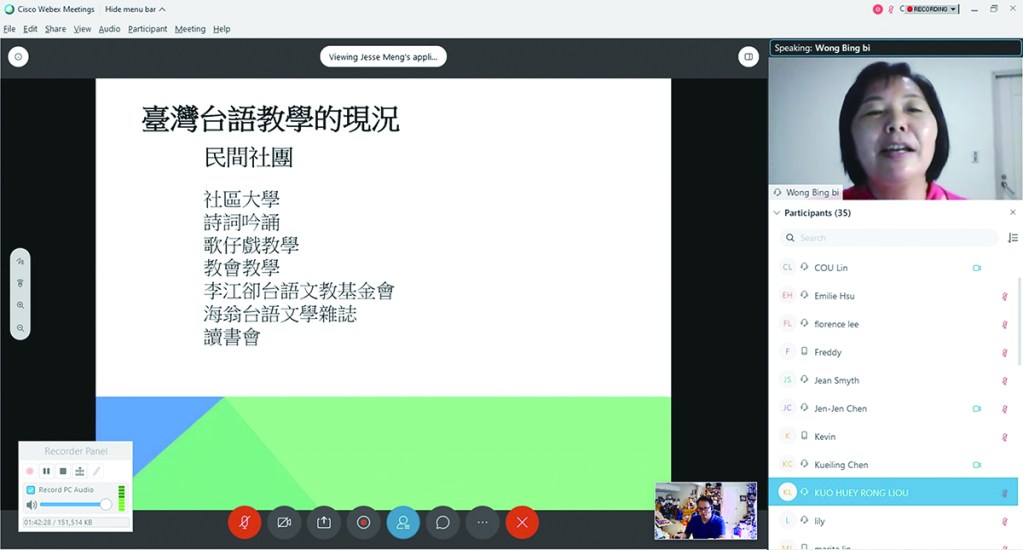Open the Meeting menu

190,29
